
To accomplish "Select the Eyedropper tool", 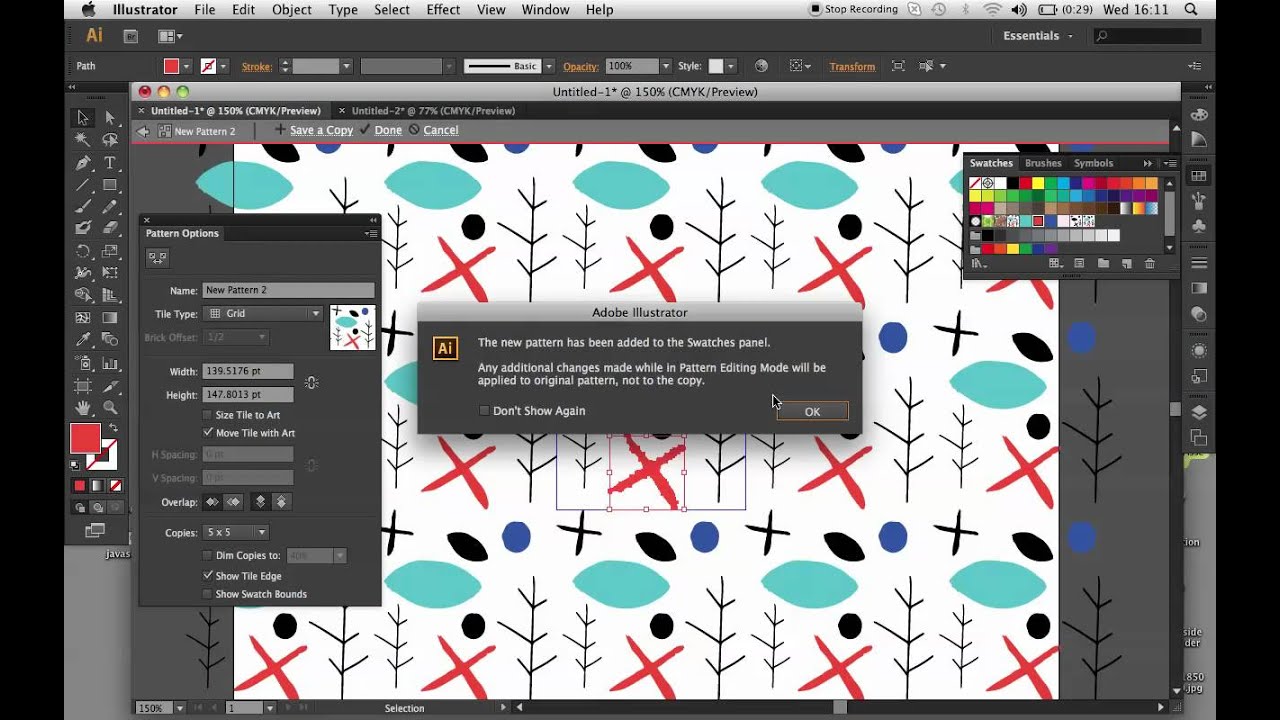I will tap(83, 340).
